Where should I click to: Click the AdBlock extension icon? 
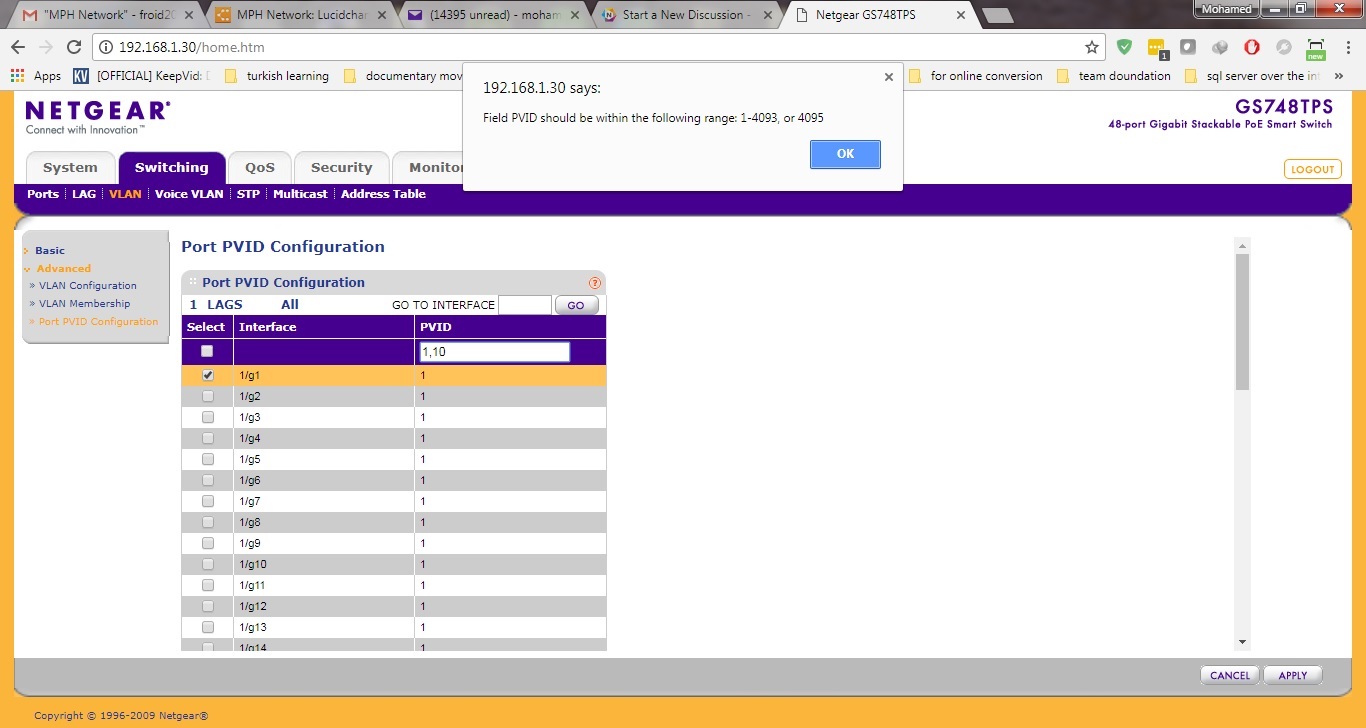1251,47
